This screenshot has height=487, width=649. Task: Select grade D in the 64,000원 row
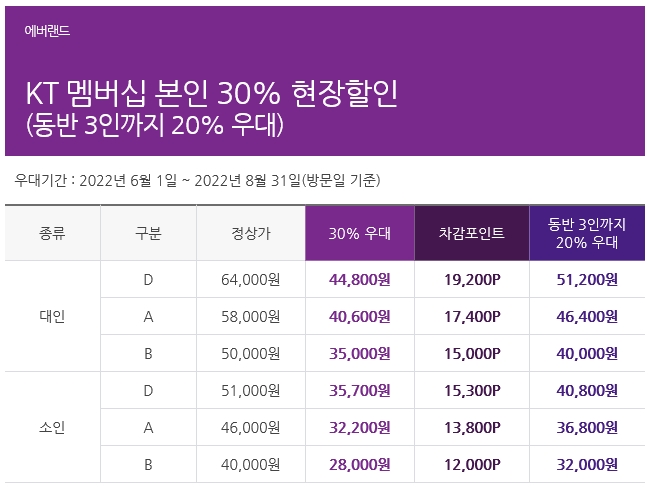click(148, 280)
